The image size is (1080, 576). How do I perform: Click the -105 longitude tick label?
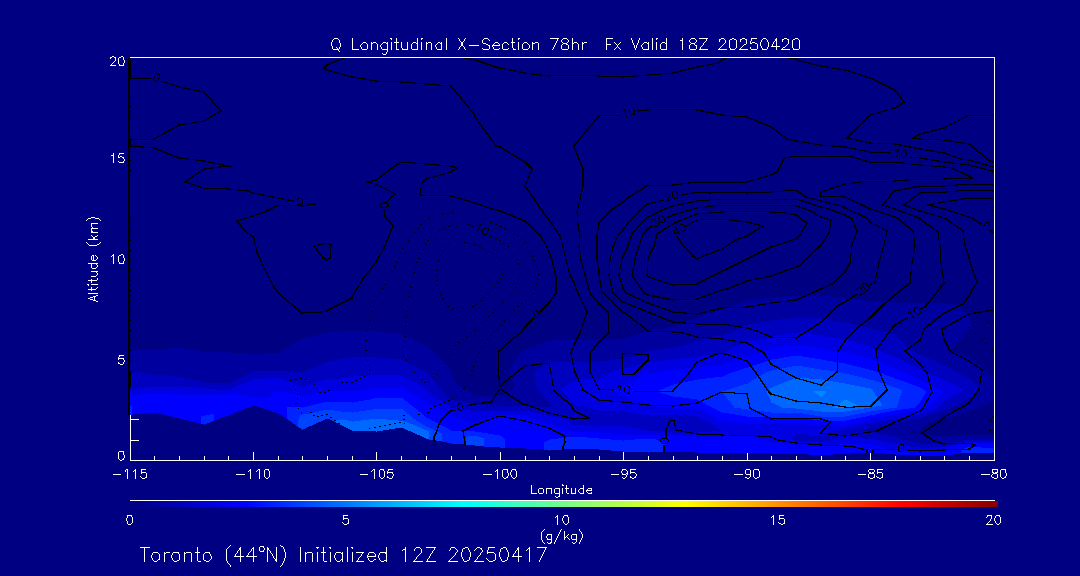point(377,475)
